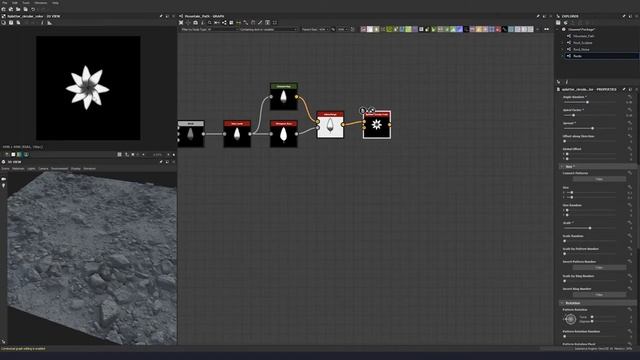Click the magnifier icon in graph toolbar
Viewport: 640px width, 360px height.
(x=210, y=23)
